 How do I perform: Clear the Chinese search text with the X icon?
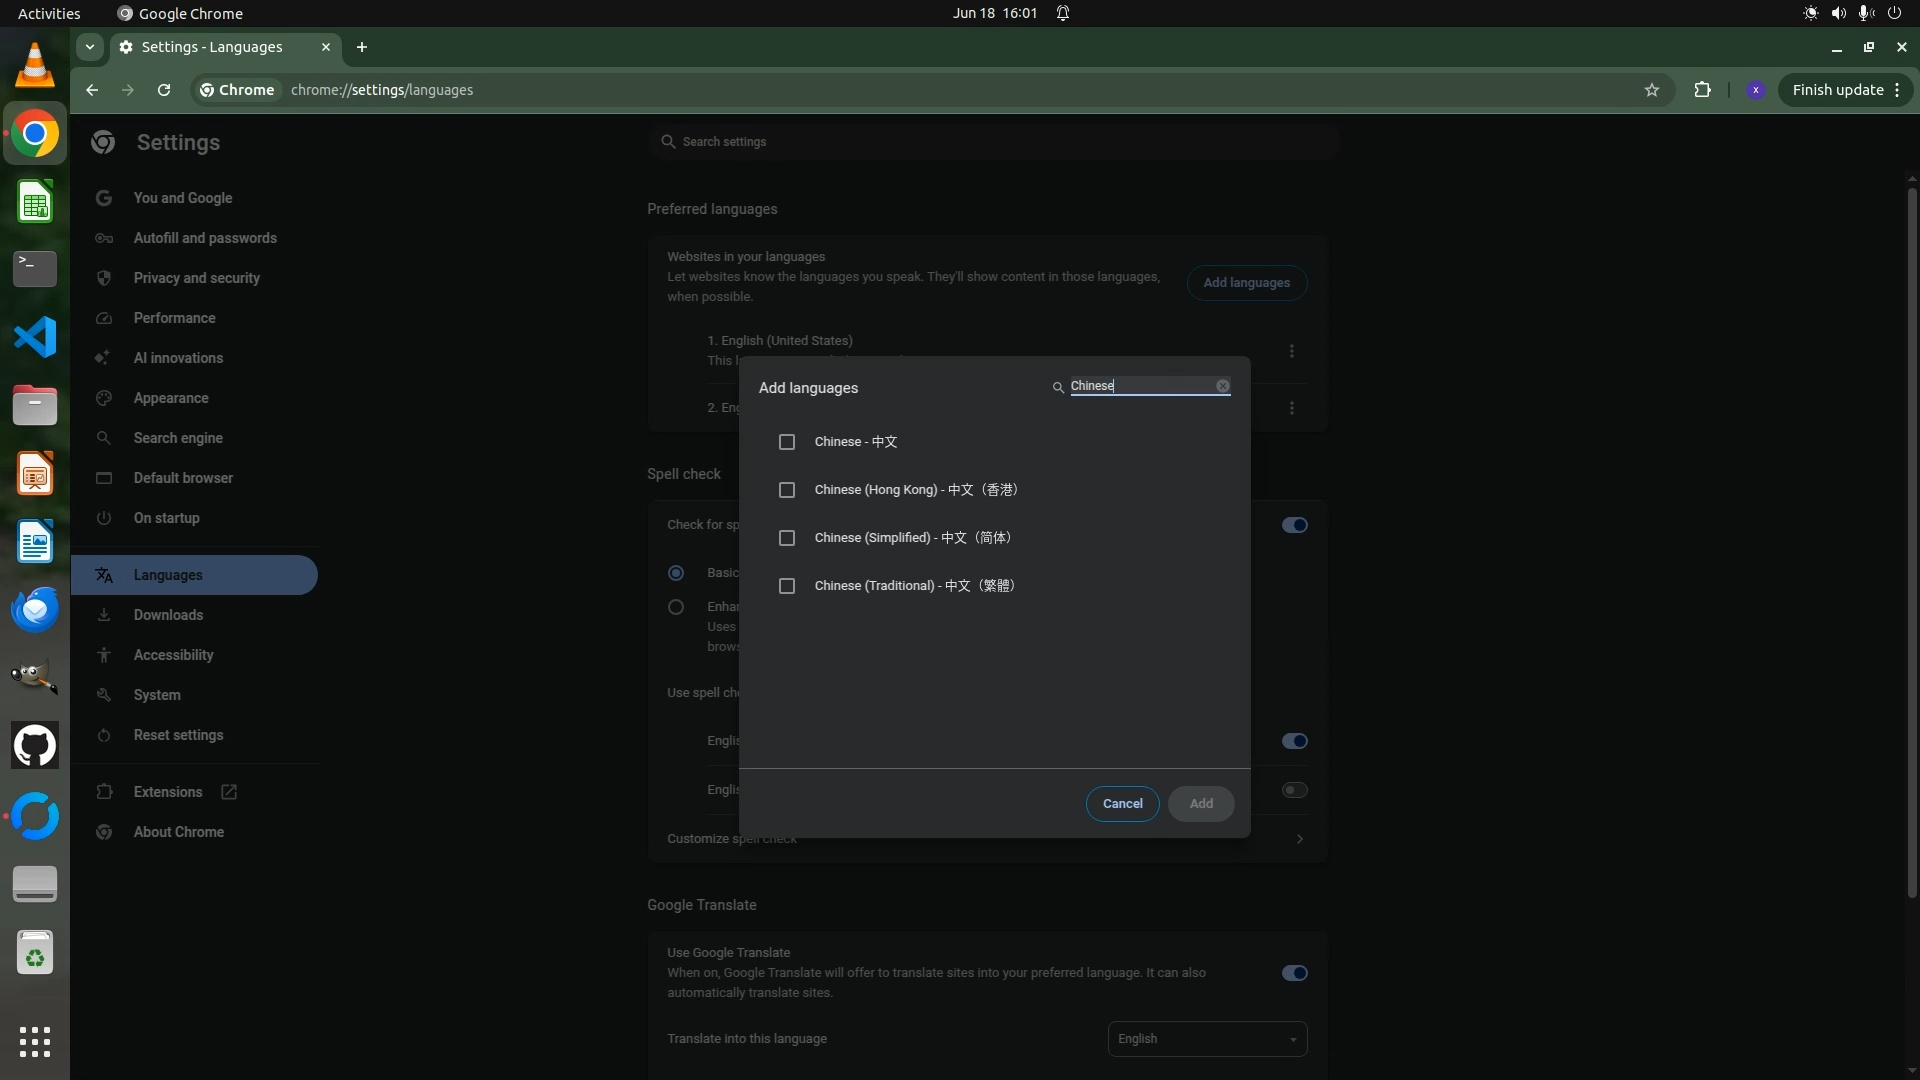(1222, 386)
